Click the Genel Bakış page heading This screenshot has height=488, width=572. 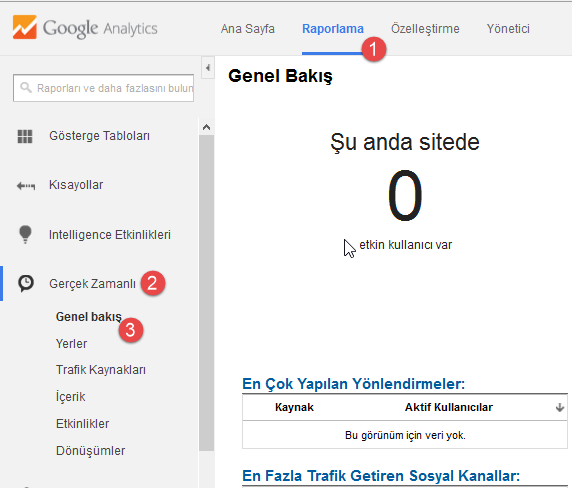(x=280, y=76)
